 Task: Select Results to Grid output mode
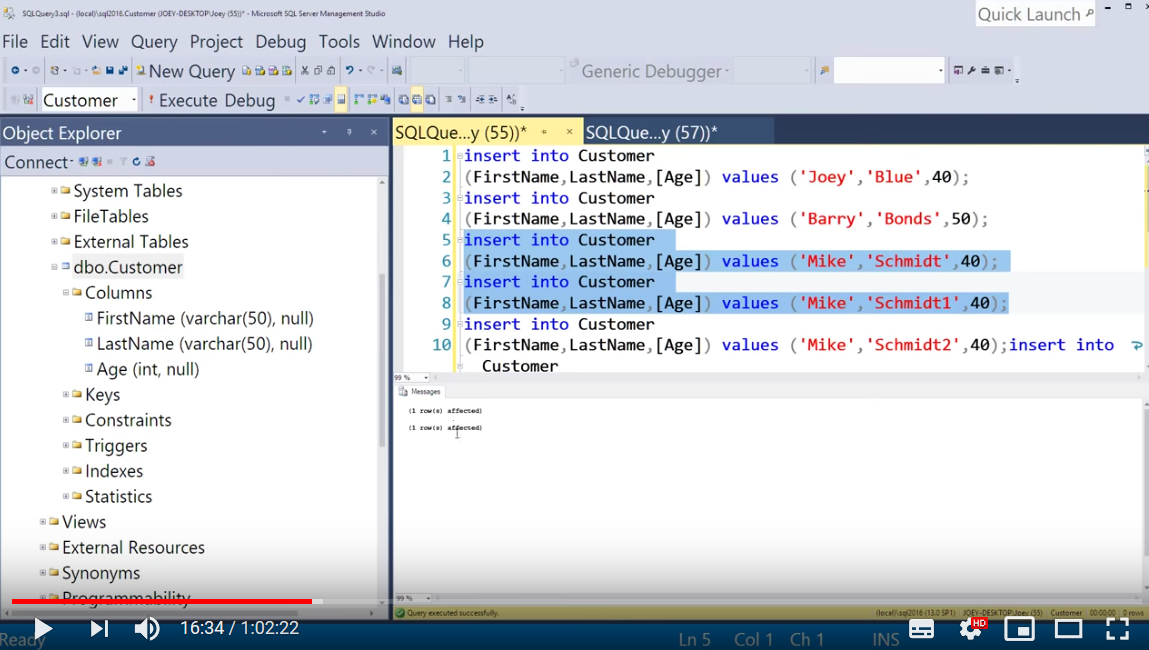(416, 100)
